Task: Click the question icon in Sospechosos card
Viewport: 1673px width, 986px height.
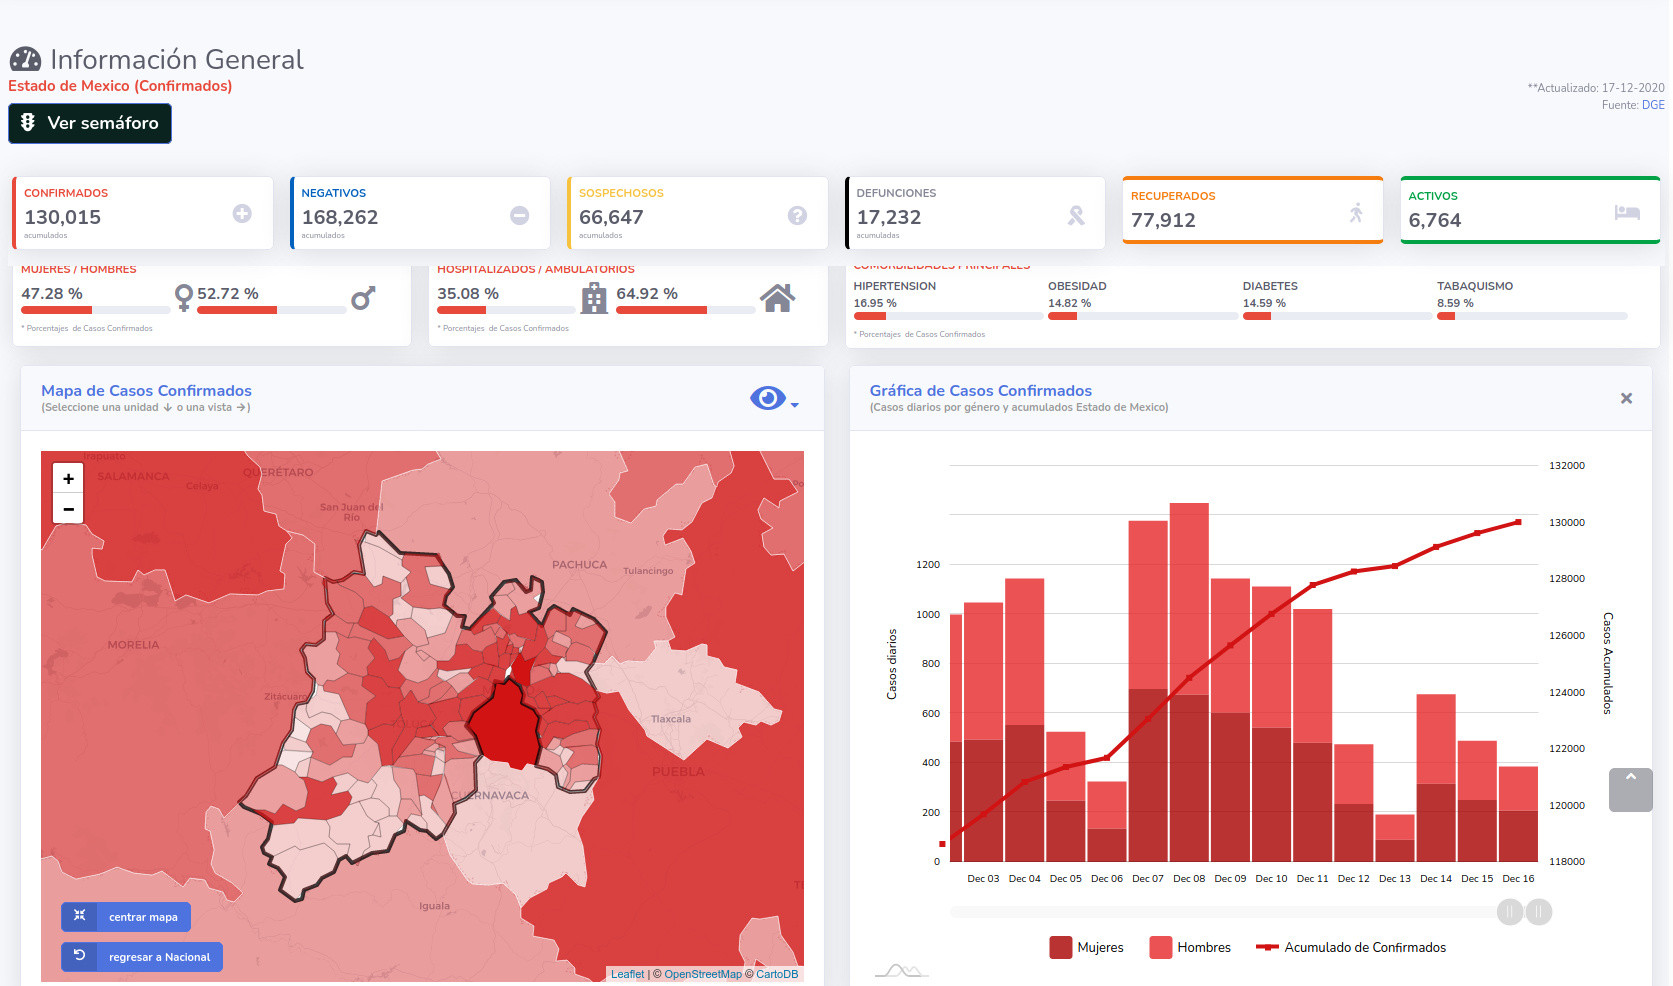Action: [797, 215]
